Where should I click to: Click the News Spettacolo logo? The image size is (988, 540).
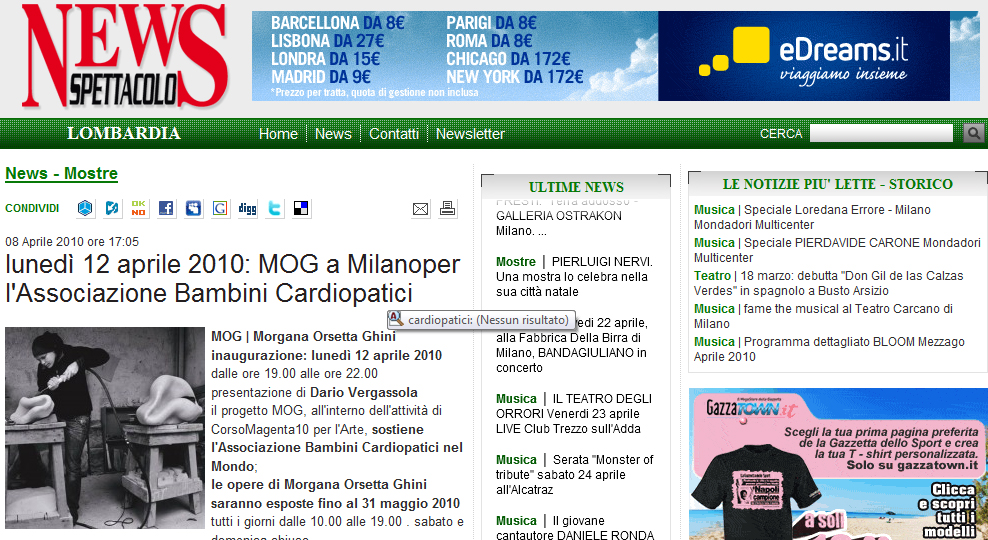tap(124, 55)
